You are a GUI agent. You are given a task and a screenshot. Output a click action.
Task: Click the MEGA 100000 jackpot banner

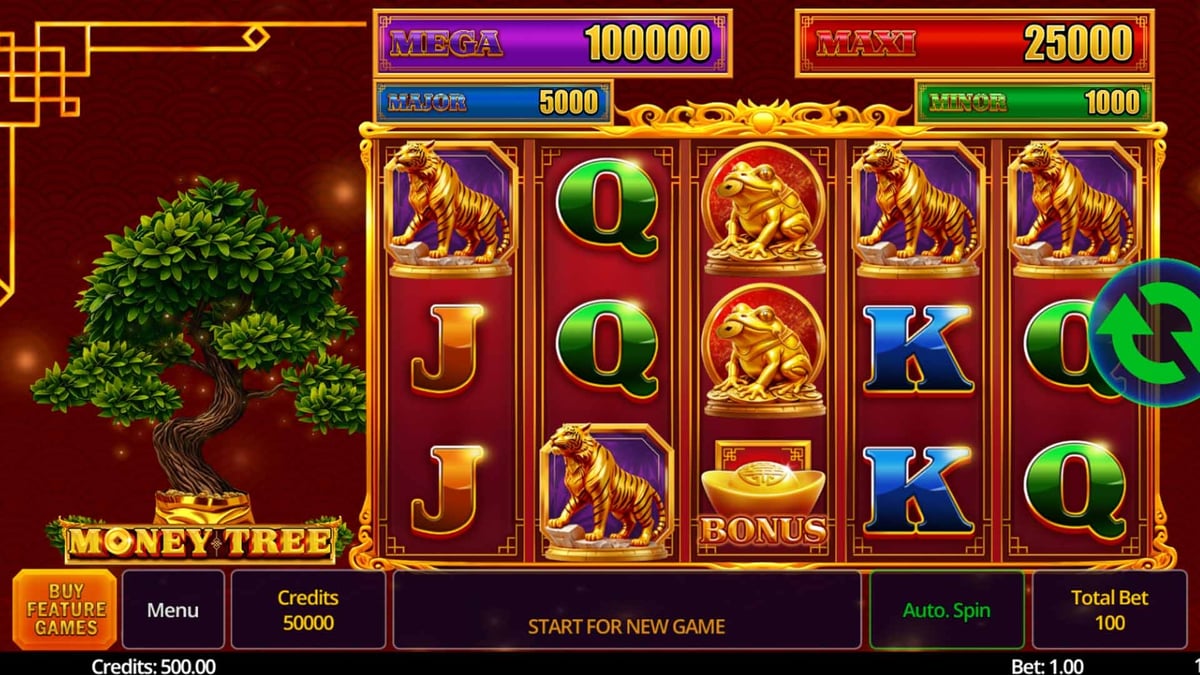pyautogui.click(x=553, y=43)
